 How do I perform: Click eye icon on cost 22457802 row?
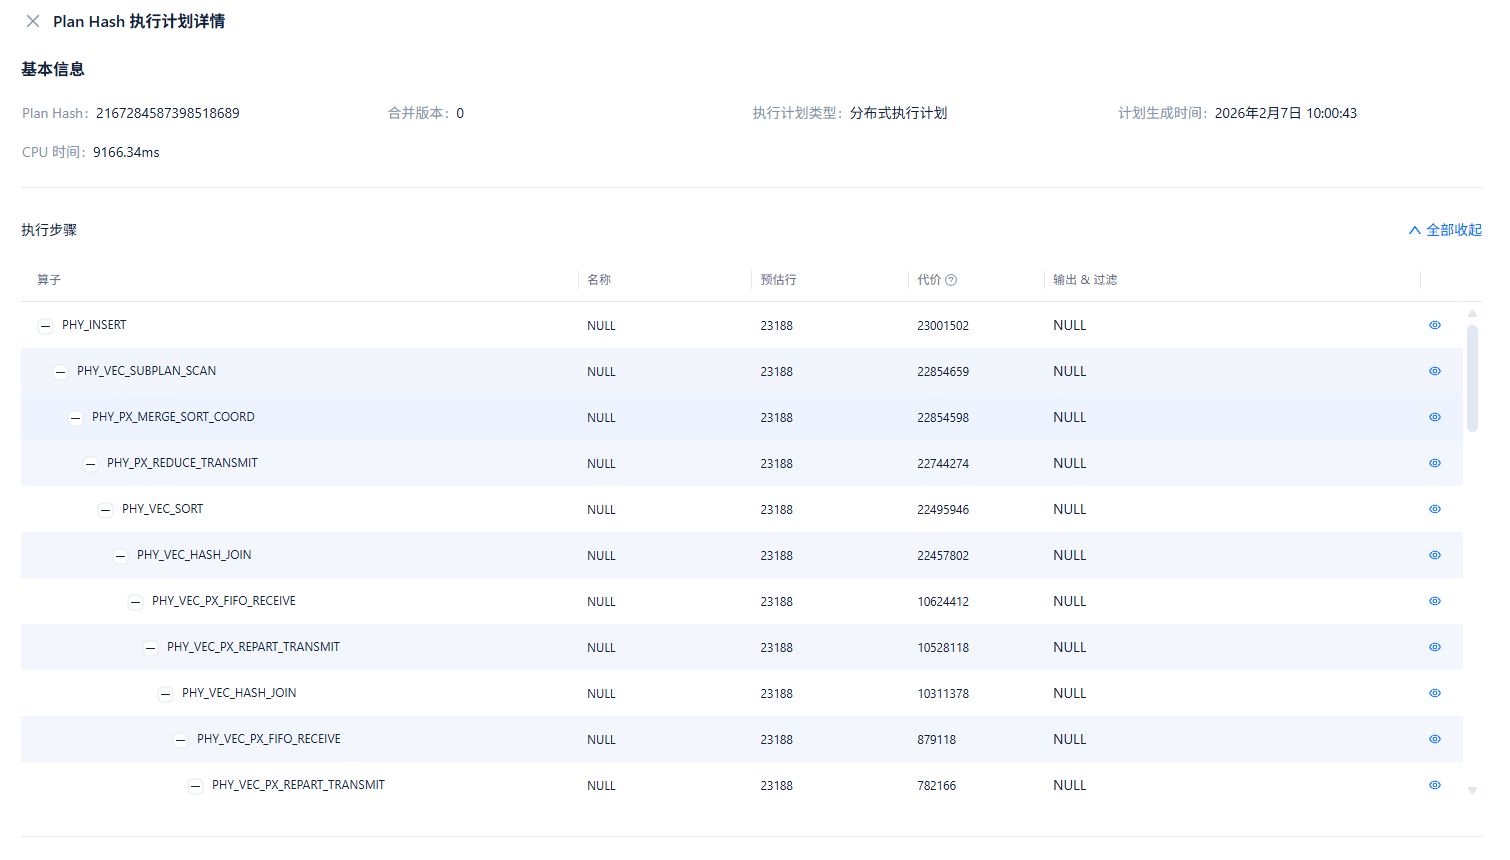click(x=1434, y=555)
